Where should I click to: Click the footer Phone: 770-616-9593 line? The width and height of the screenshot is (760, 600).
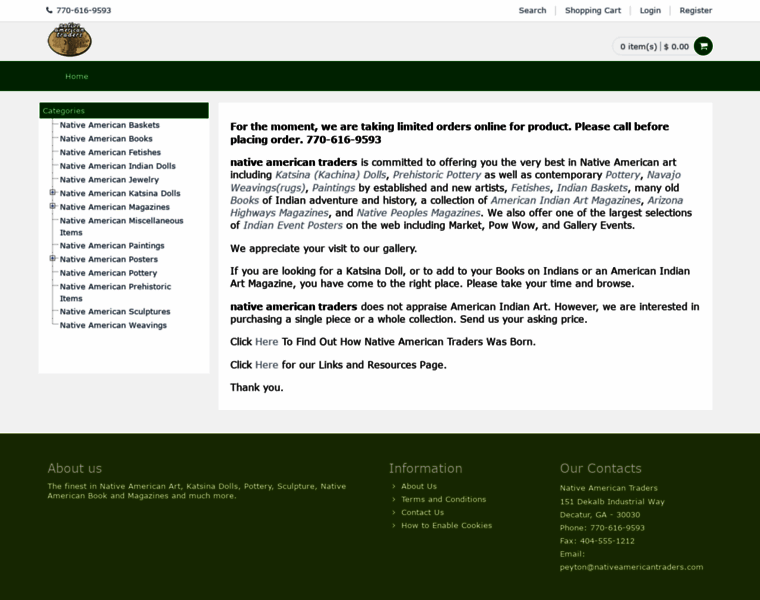[602, 528]
